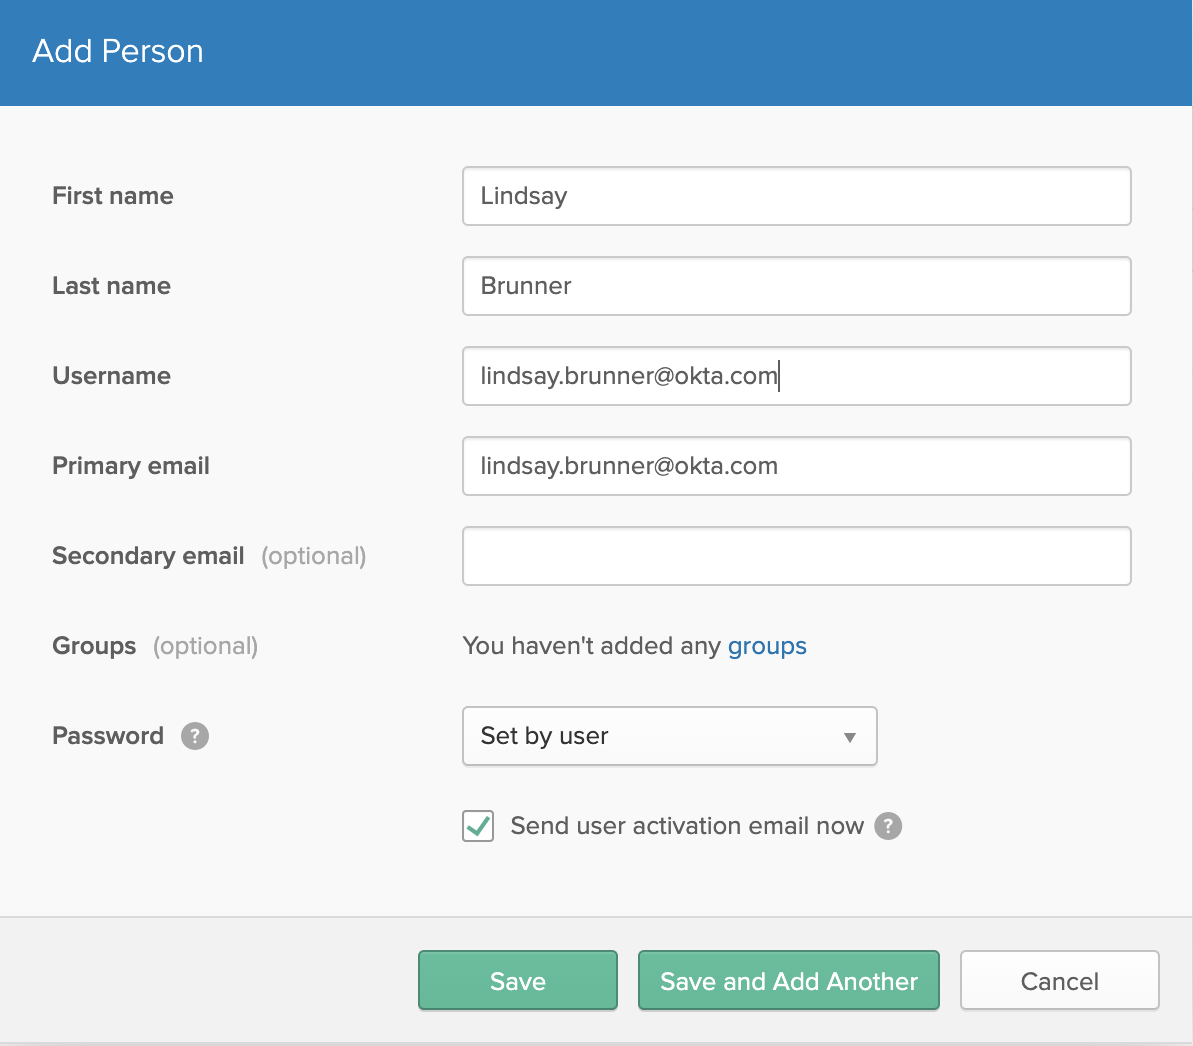Viewport: 1193px width, 1046px height.
Task: Cancel the Add Person dialog
Action: click(x=1059, y=981)
